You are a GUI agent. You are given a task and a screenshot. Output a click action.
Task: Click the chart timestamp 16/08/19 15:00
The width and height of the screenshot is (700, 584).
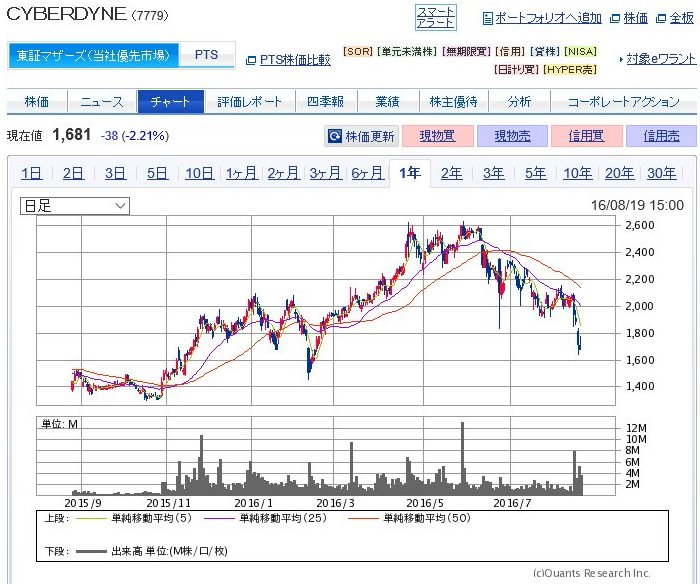638,205
